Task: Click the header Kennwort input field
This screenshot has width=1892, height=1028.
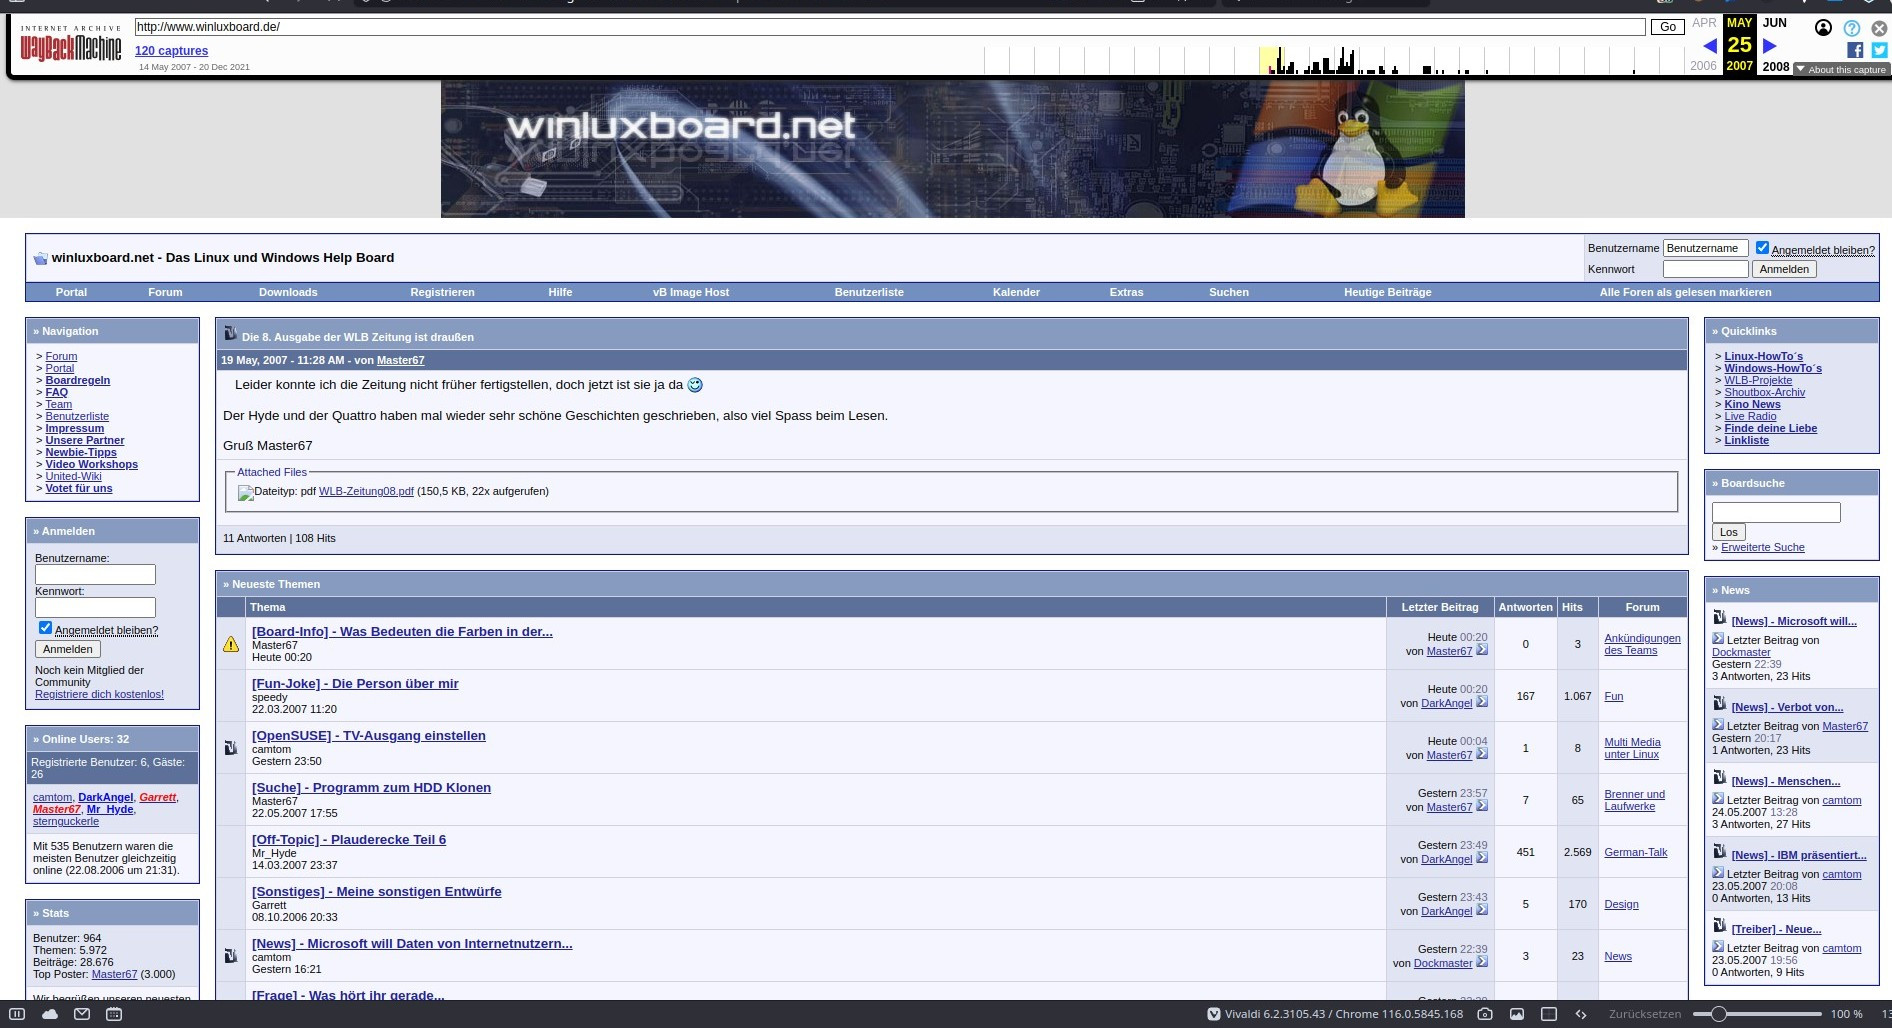Action: pyautogui.click(x=1705, y=269)
